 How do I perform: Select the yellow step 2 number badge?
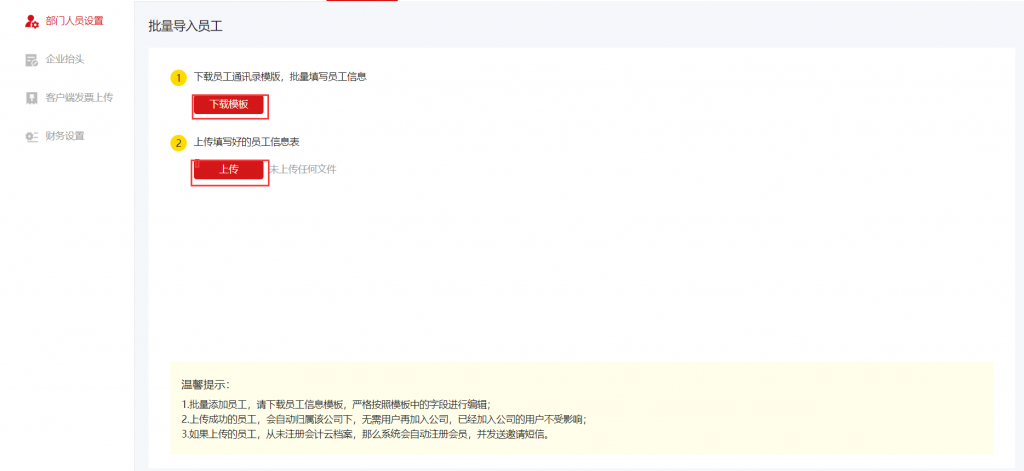[179, 143]
